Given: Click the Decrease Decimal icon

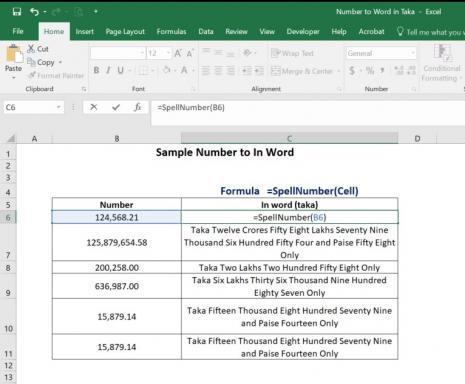Looking at the screenshot, I should tap(411, 71).
